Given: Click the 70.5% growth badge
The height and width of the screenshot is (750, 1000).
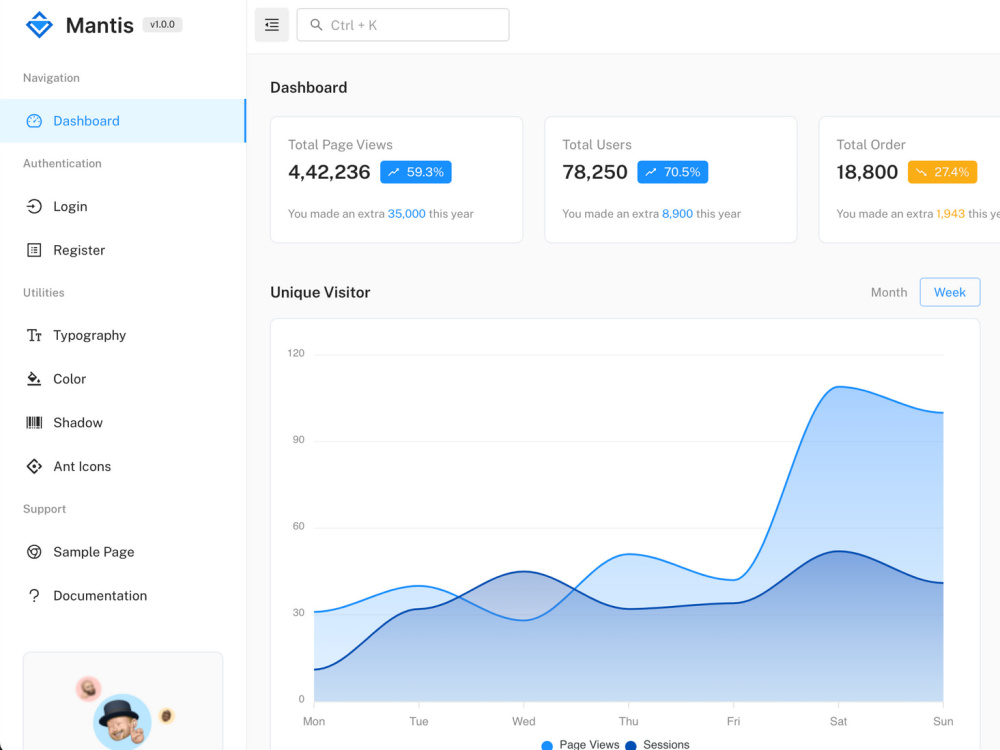Looking at the screenshot, I should click(x=672, y=172).
